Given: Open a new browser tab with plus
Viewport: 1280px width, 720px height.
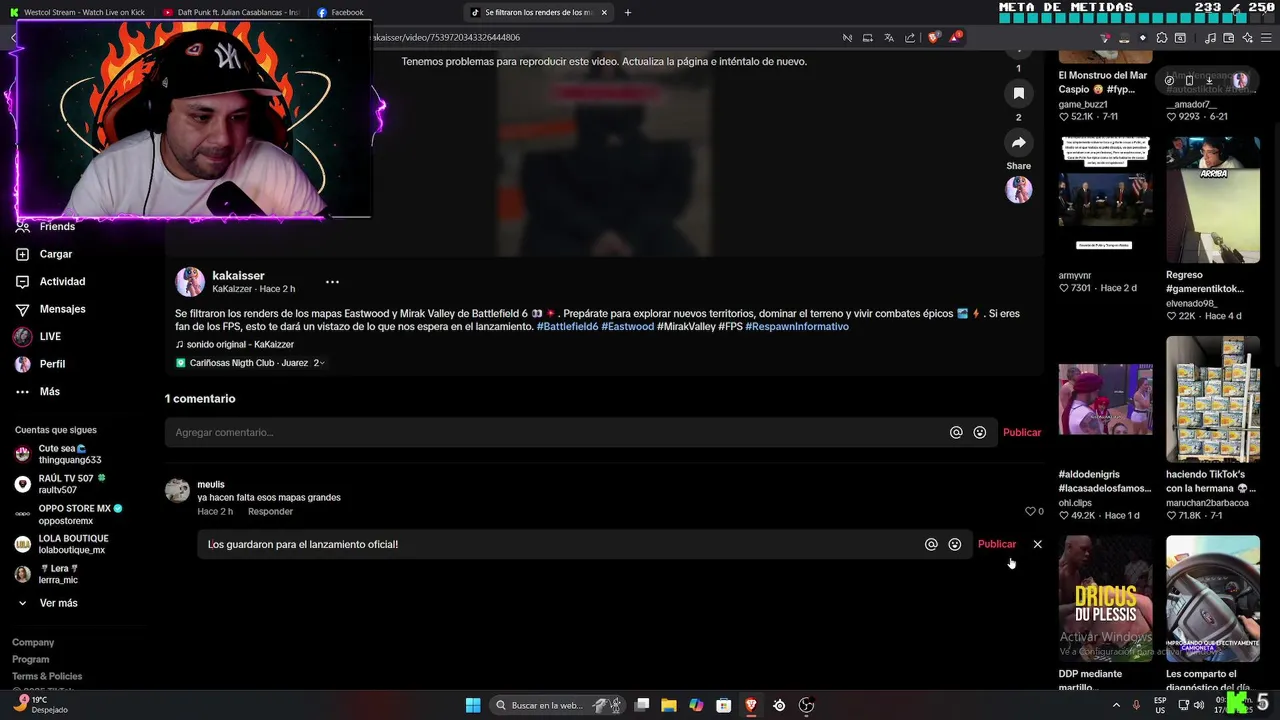Looking at the screenshot, I should 628,13.
